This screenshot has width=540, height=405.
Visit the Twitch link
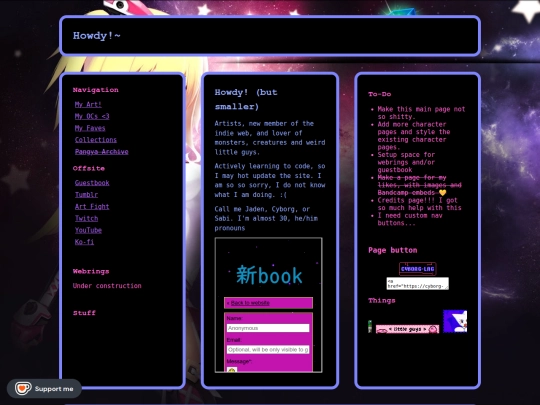pyautogui.click(x=86, y=218)
